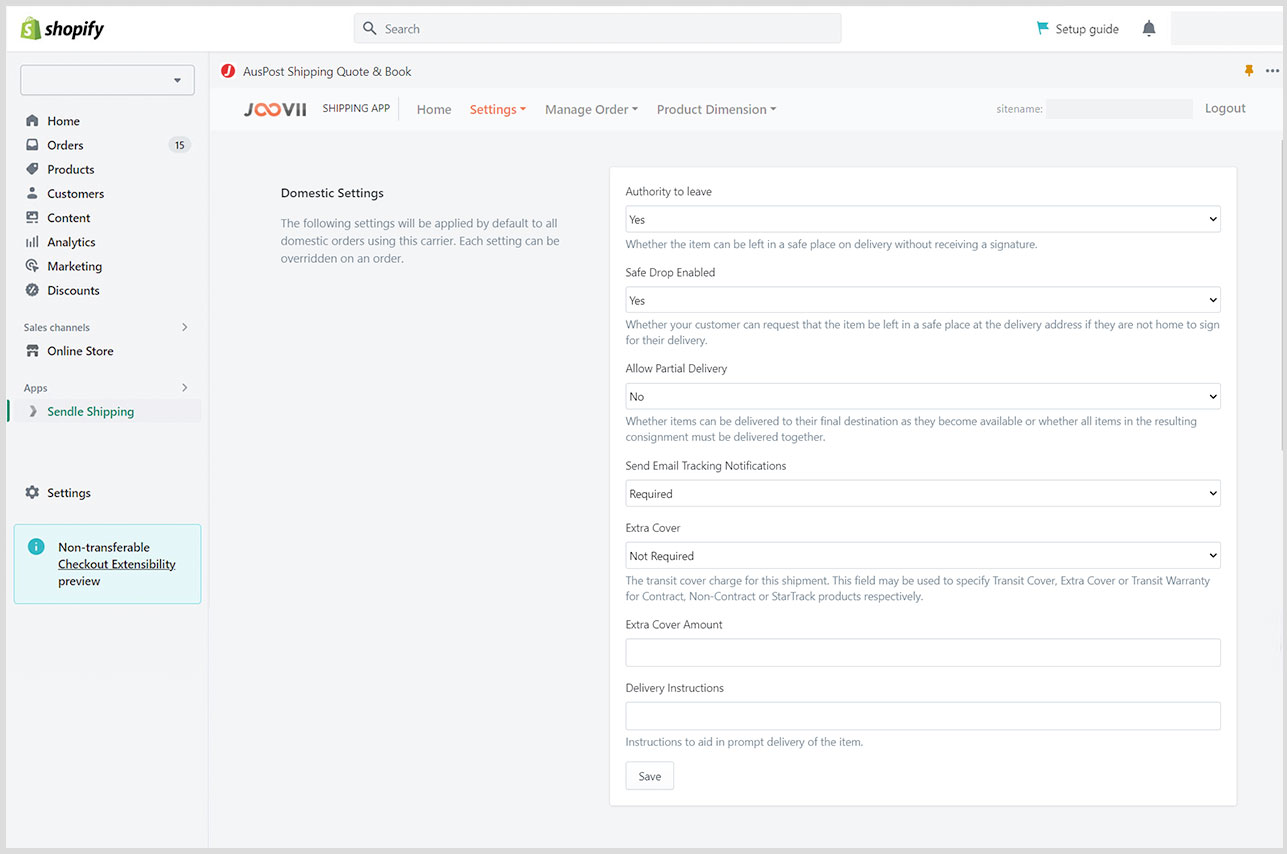1287x854 pixels.
Task: Open the notifications bell
Action: click(1149, 29)
